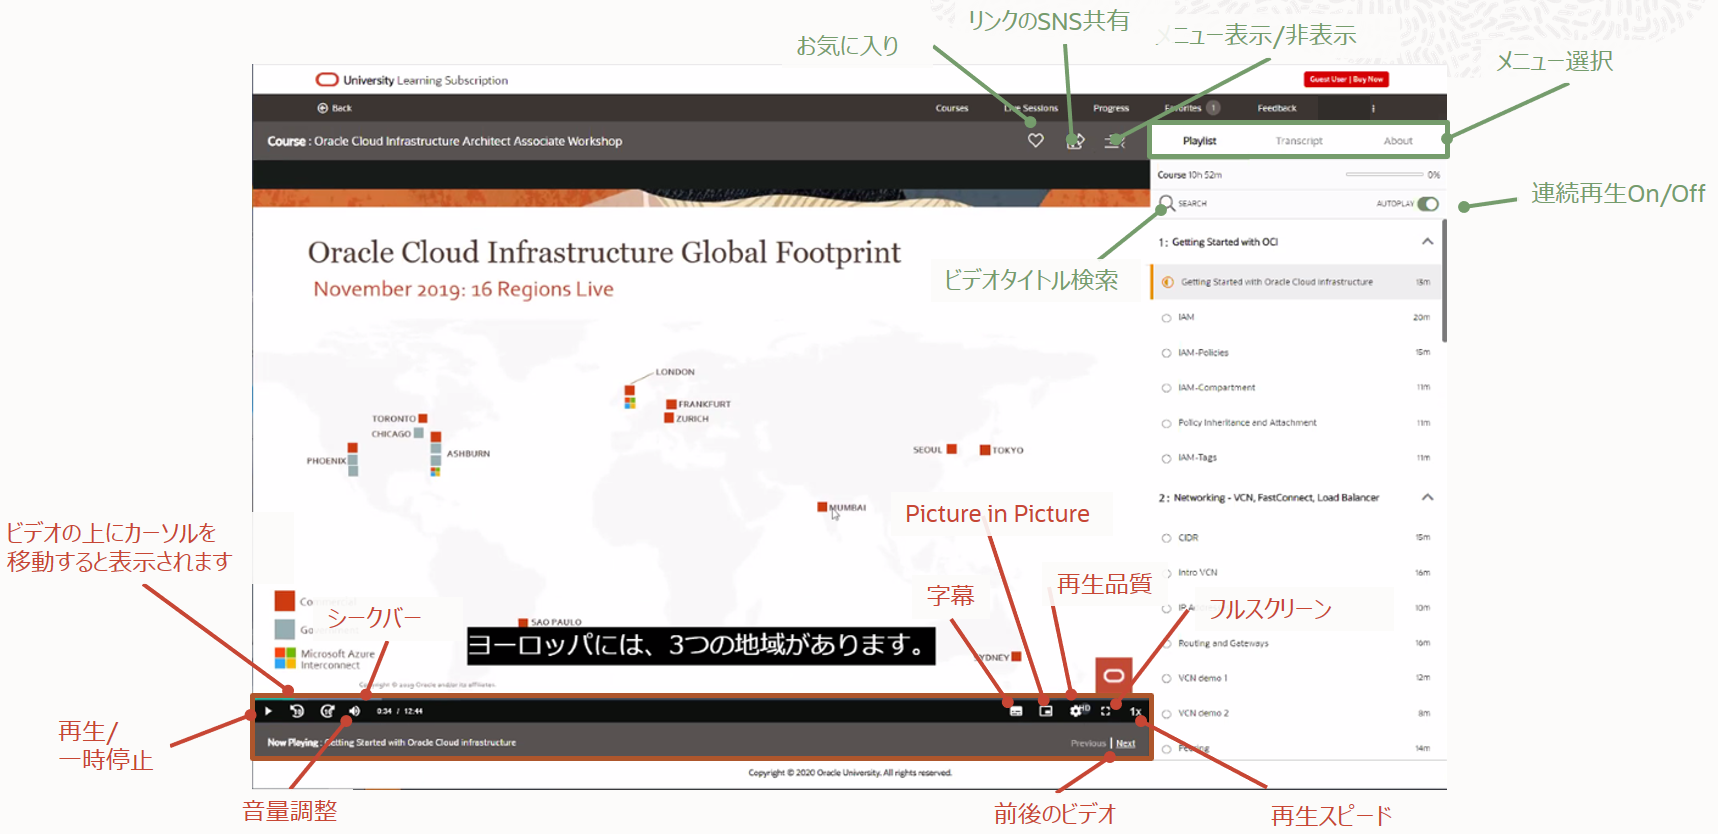Open the About tab
The height and width of the screenshot is (834, 1718).
point(1398,141)
